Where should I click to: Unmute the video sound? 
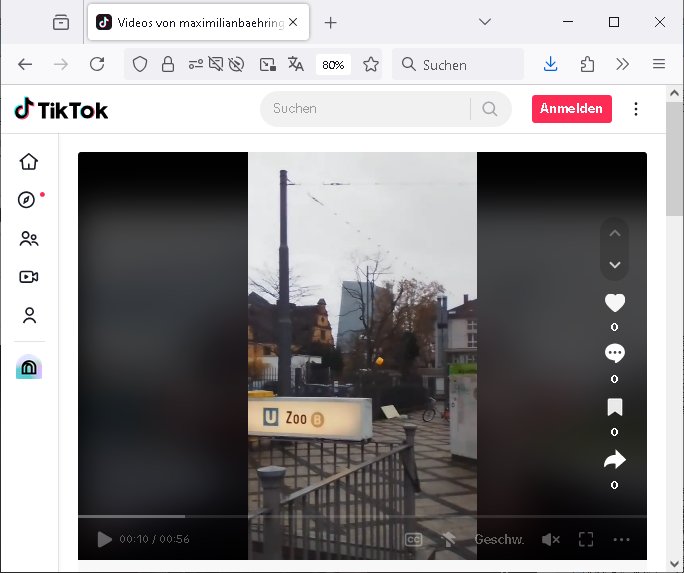point(550,539)
